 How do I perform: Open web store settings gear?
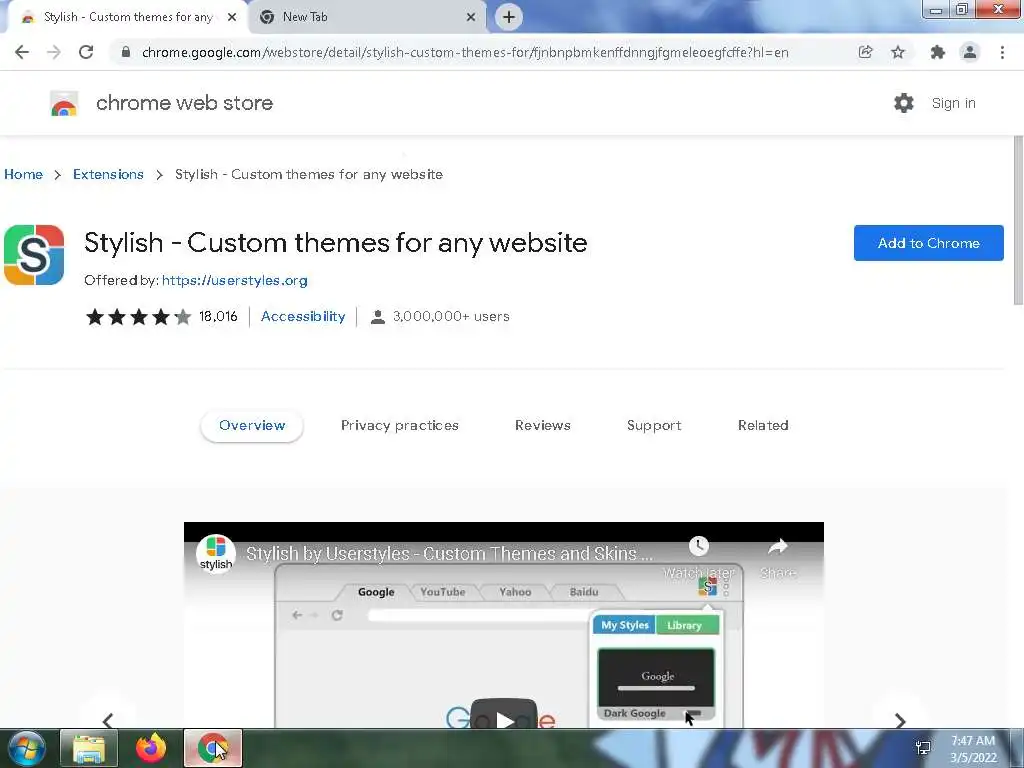click(x=904, y=103)
